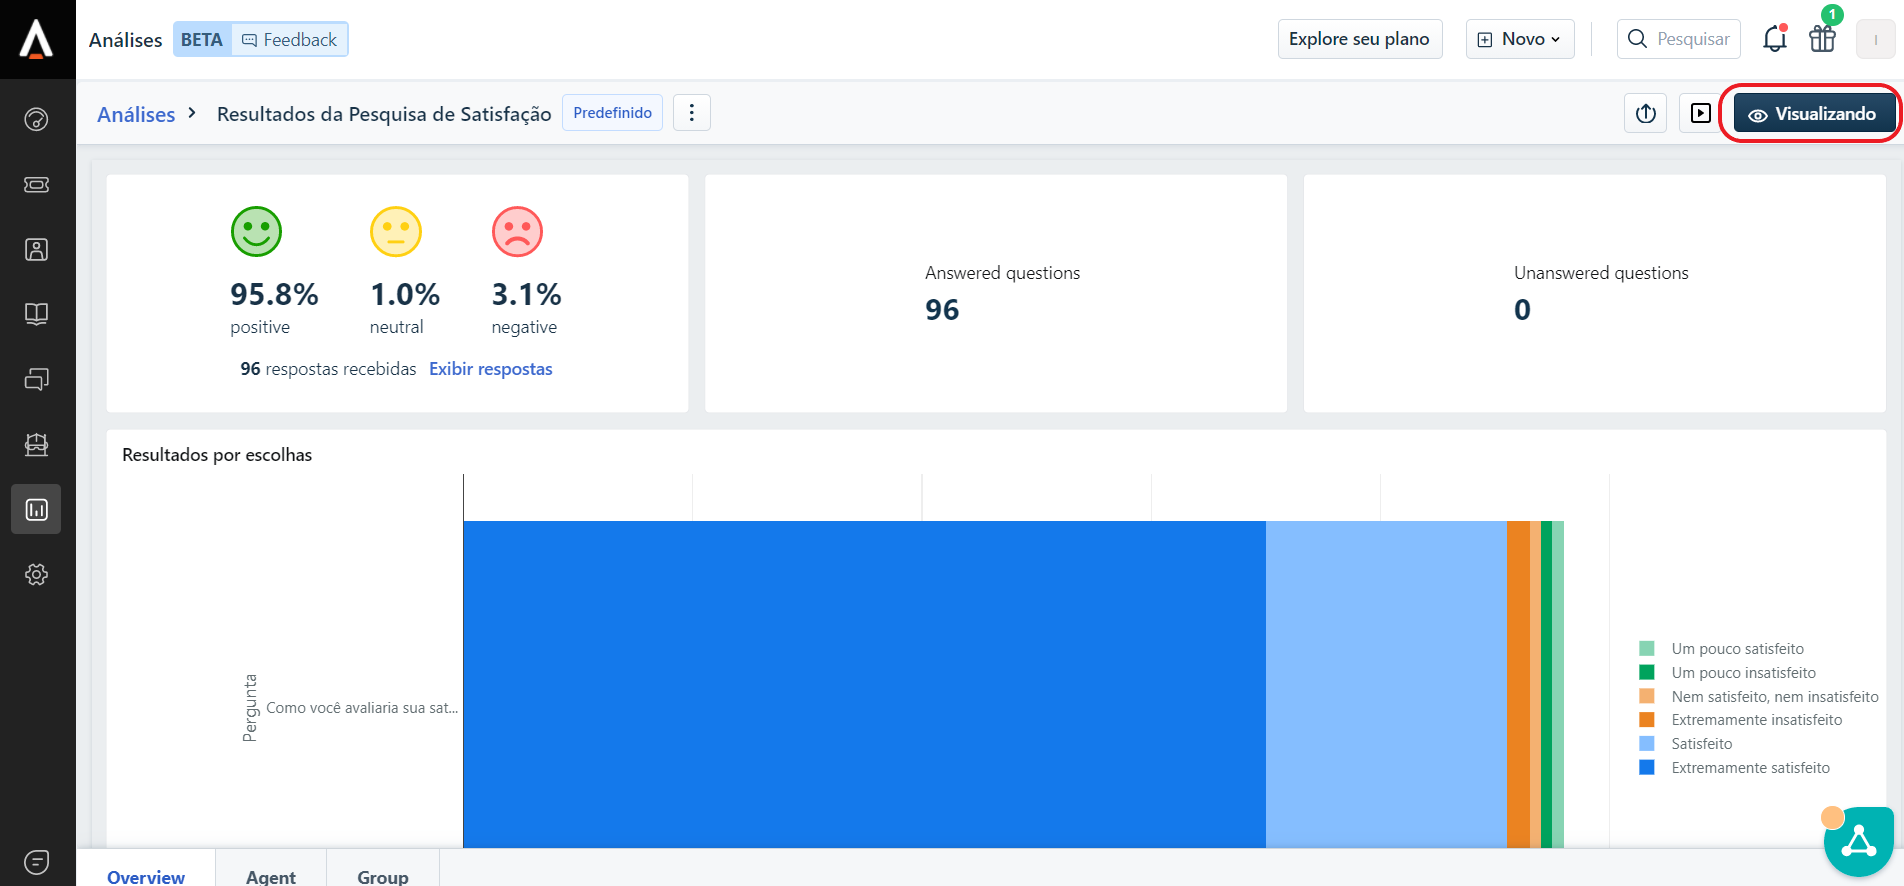This screenshot has width=1904, height=886.
Task: Click the export report icon
Action: [1646, 114]
